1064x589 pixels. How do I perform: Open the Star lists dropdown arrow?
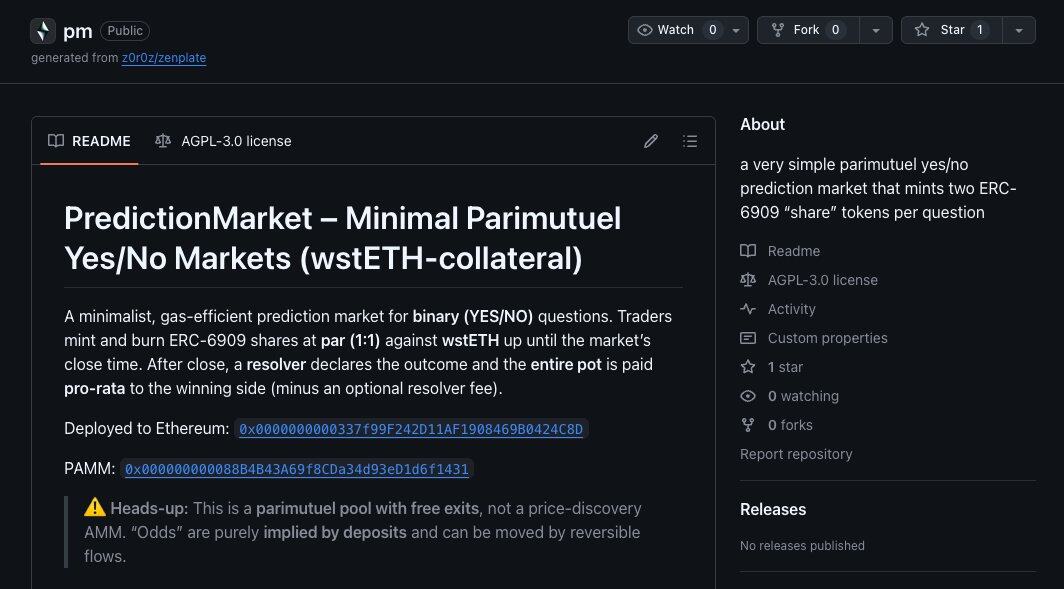(x=1019, y=30)
